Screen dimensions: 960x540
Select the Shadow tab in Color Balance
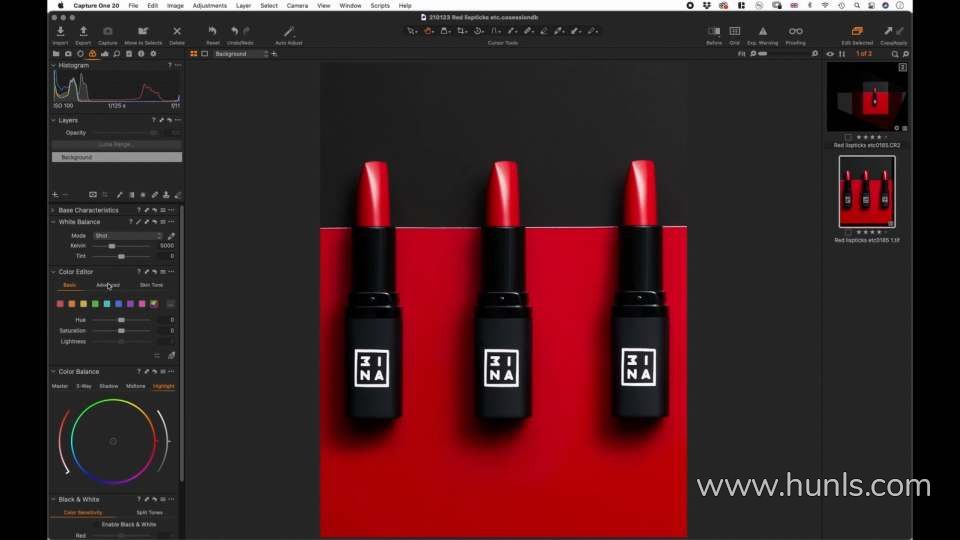point(108,386)
